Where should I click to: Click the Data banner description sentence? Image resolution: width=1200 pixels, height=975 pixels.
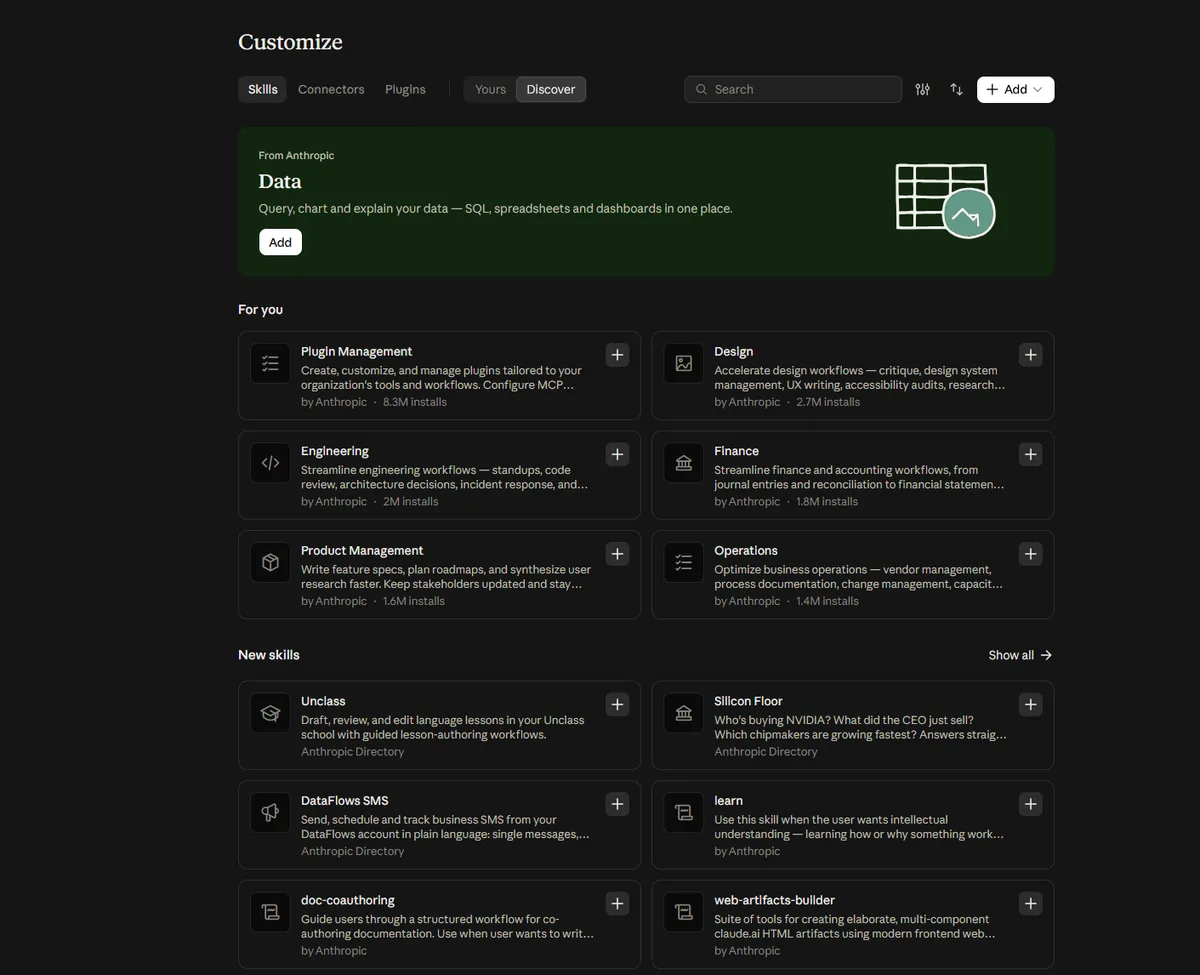[x=495, y=208]
